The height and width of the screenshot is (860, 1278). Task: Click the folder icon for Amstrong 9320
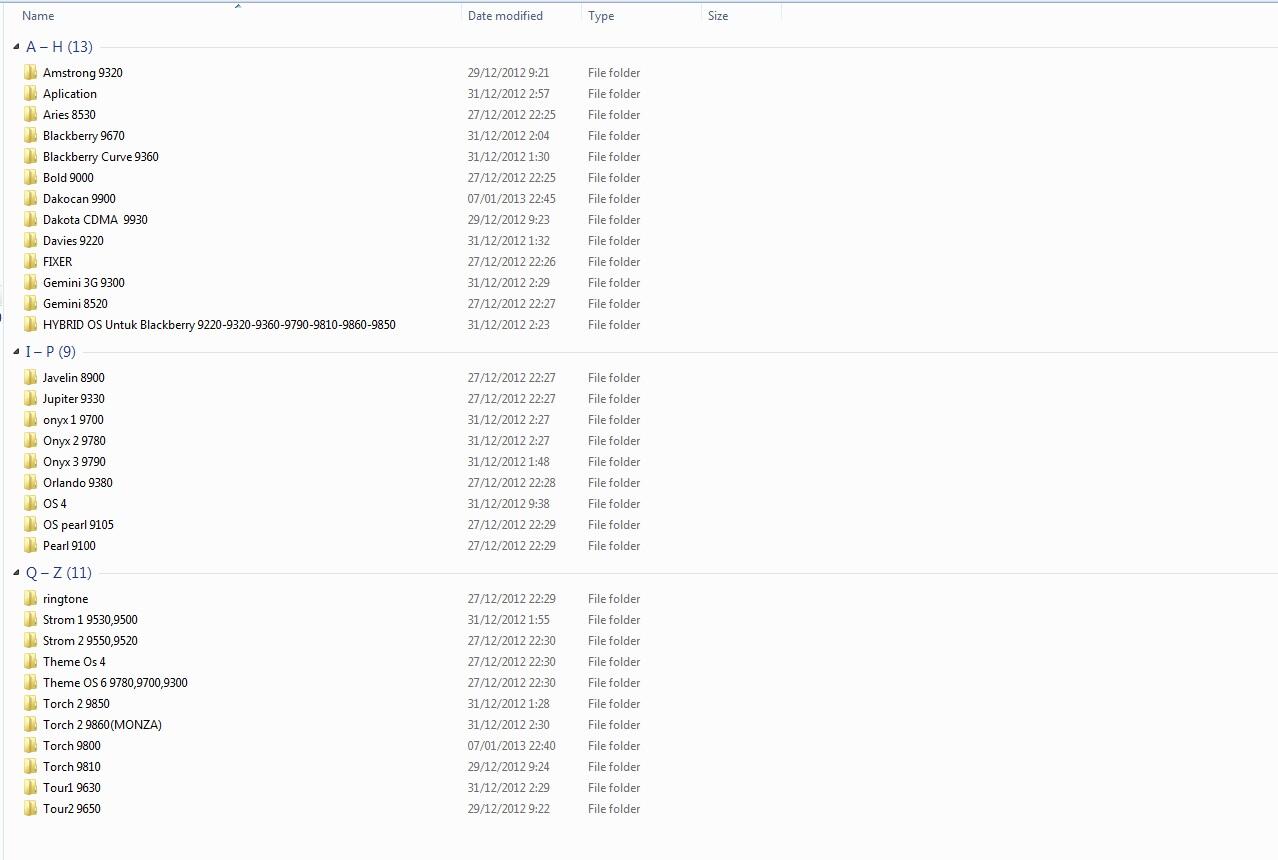[30, 73]
